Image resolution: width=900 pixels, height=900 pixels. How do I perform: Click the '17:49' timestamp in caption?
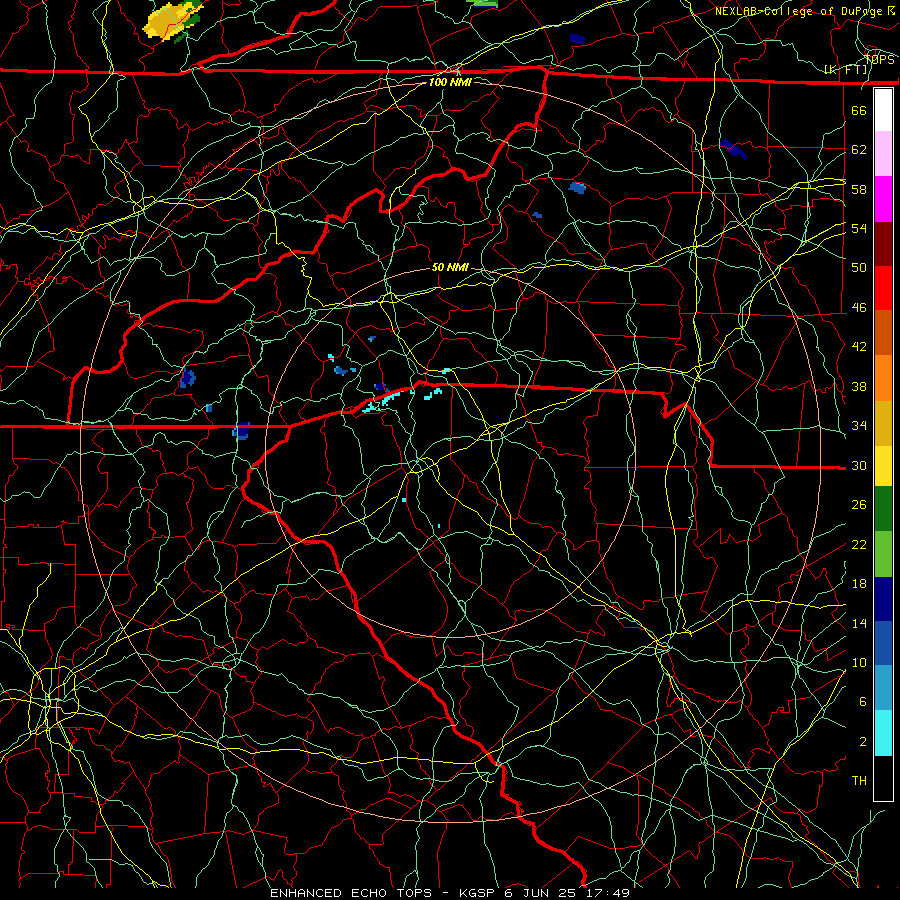608,893
